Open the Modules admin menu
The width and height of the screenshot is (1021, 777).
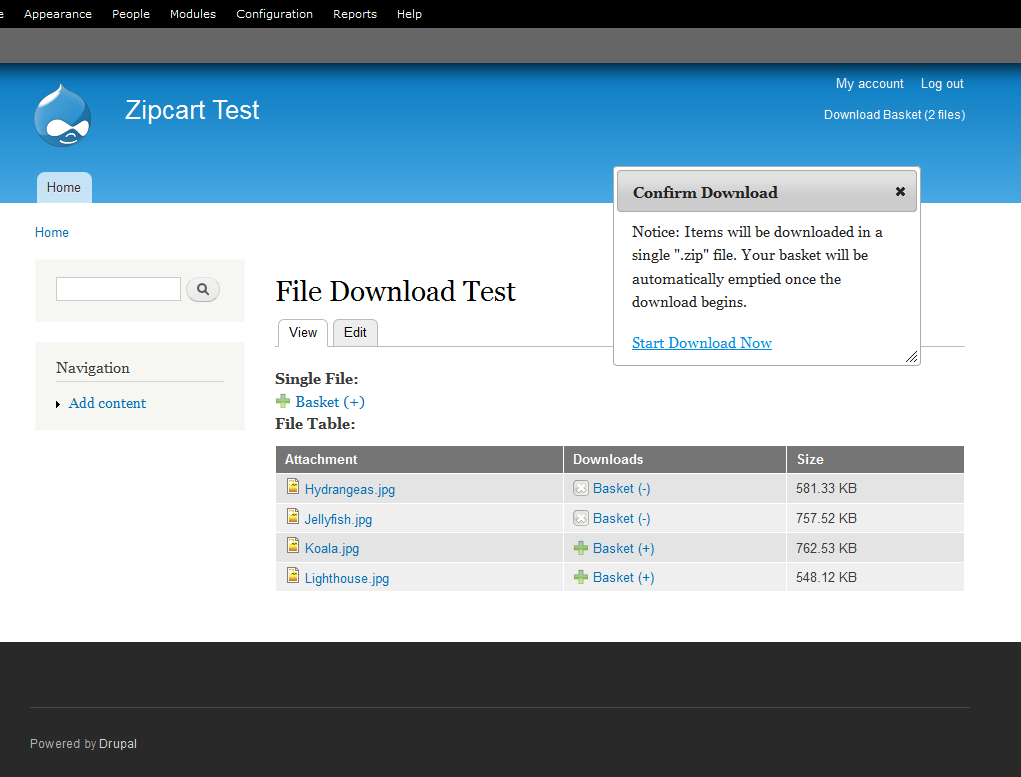tap(193, 14)
